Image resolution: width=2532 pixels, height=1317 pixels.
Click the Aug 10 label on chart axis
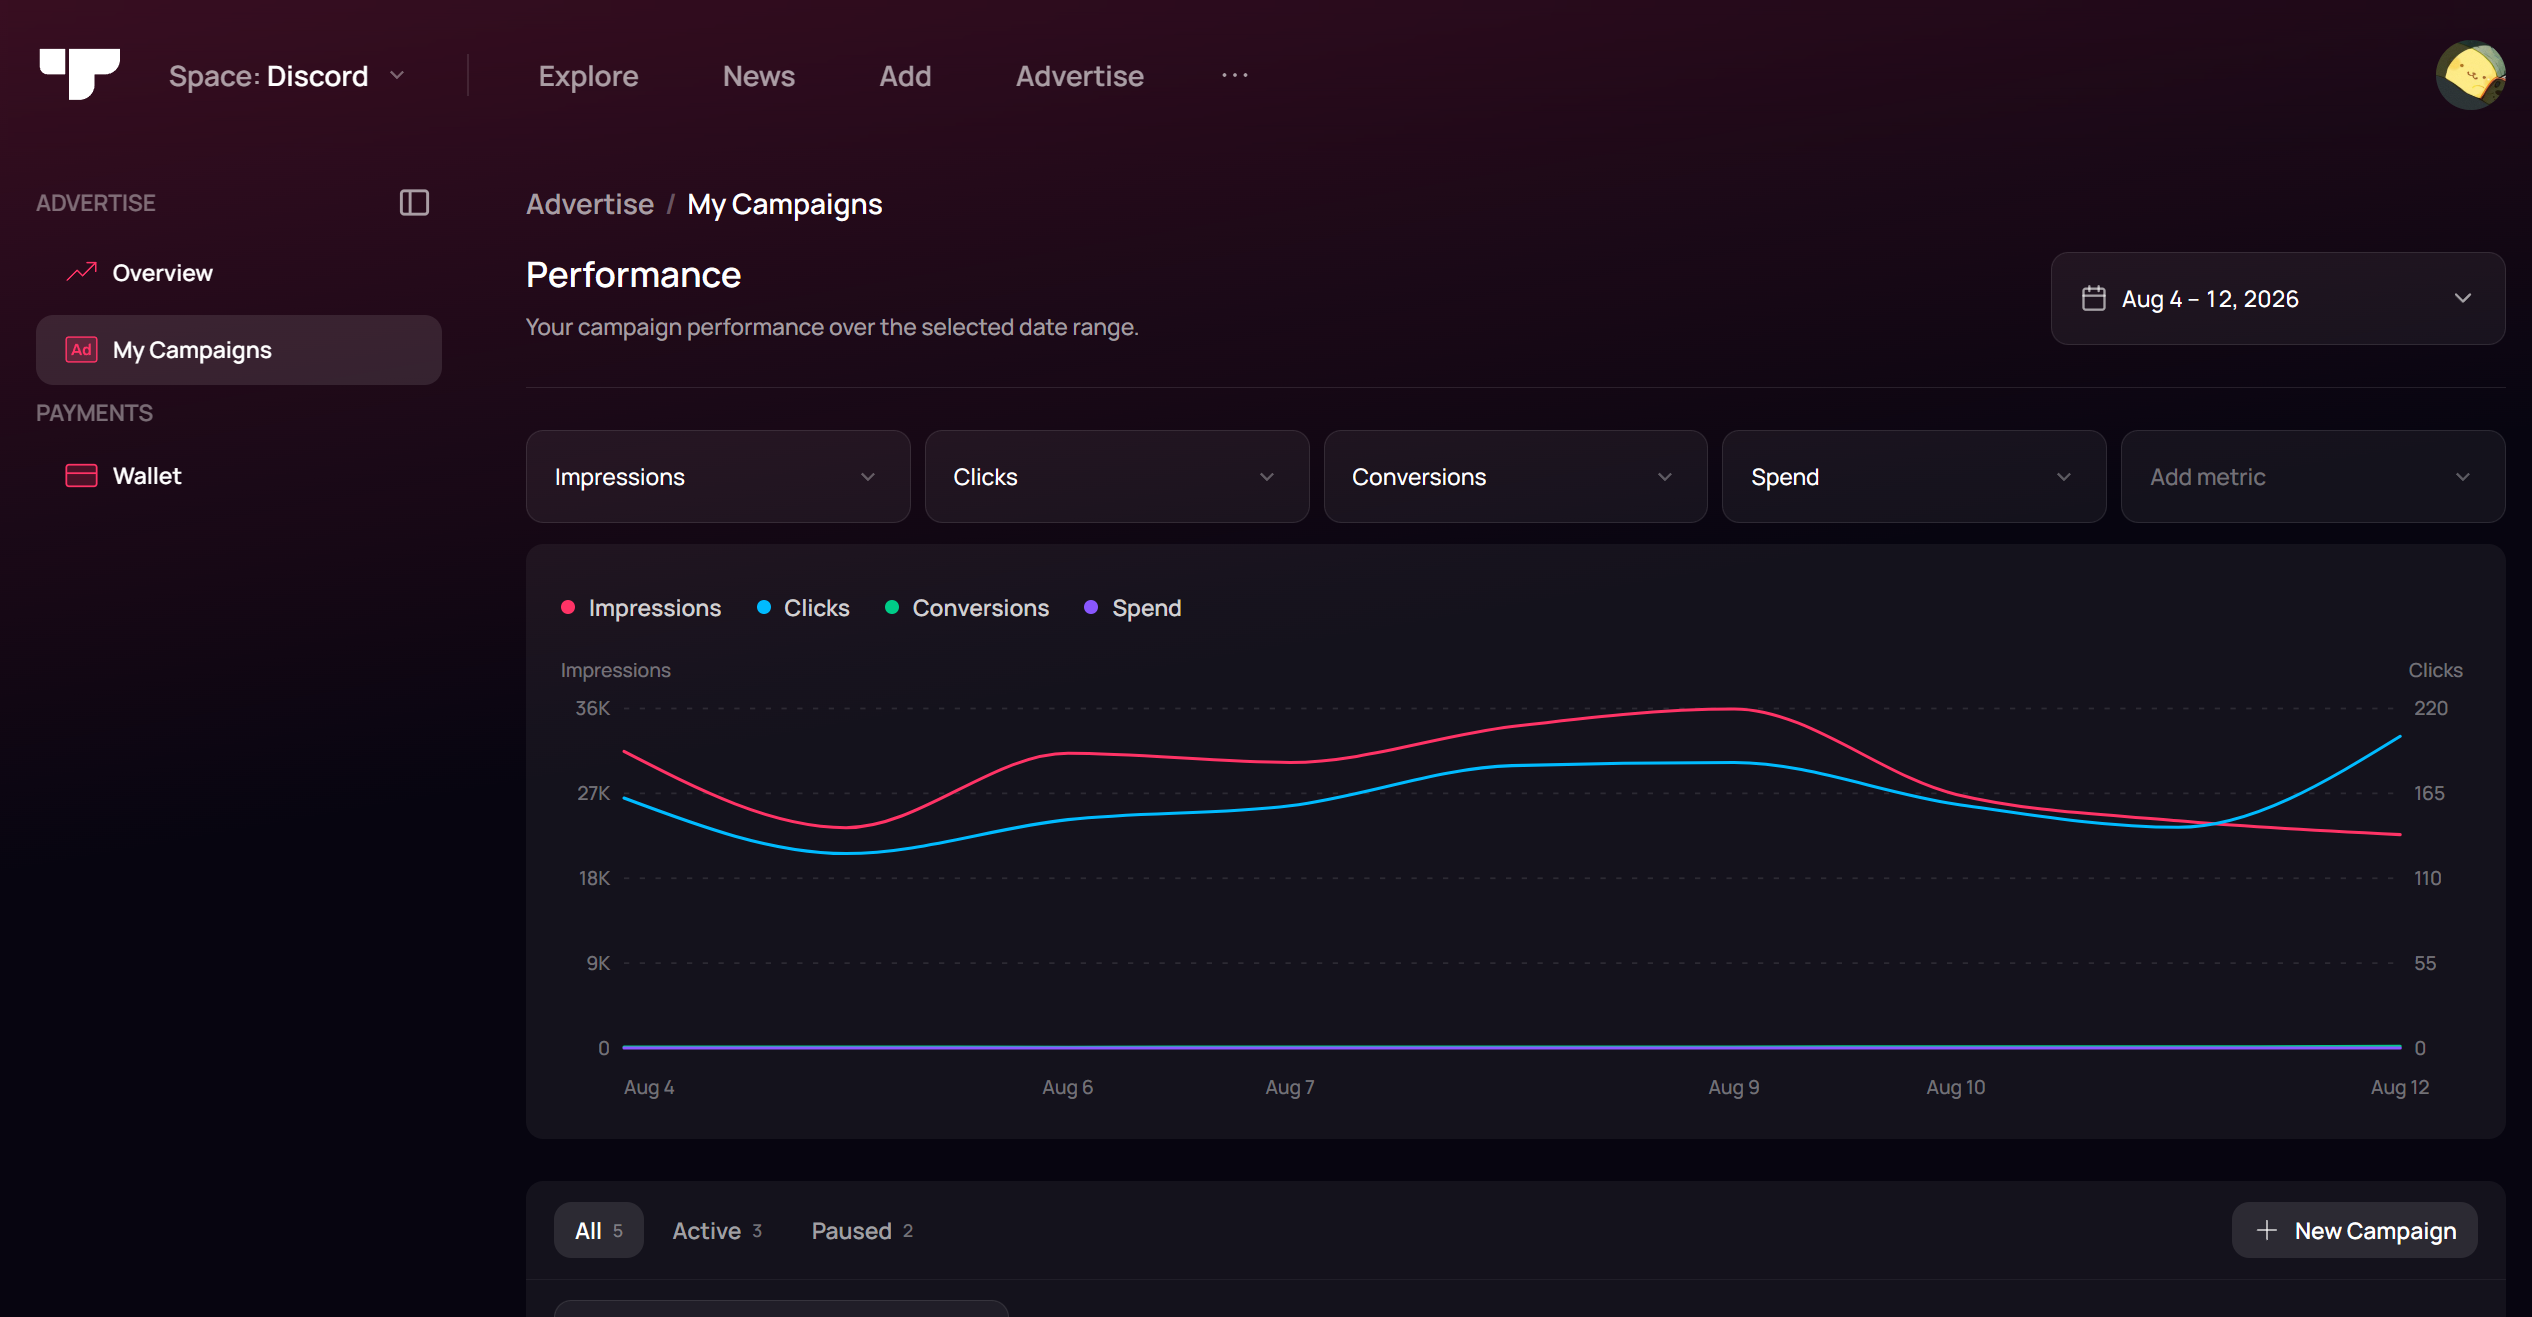(1956, 1087)
